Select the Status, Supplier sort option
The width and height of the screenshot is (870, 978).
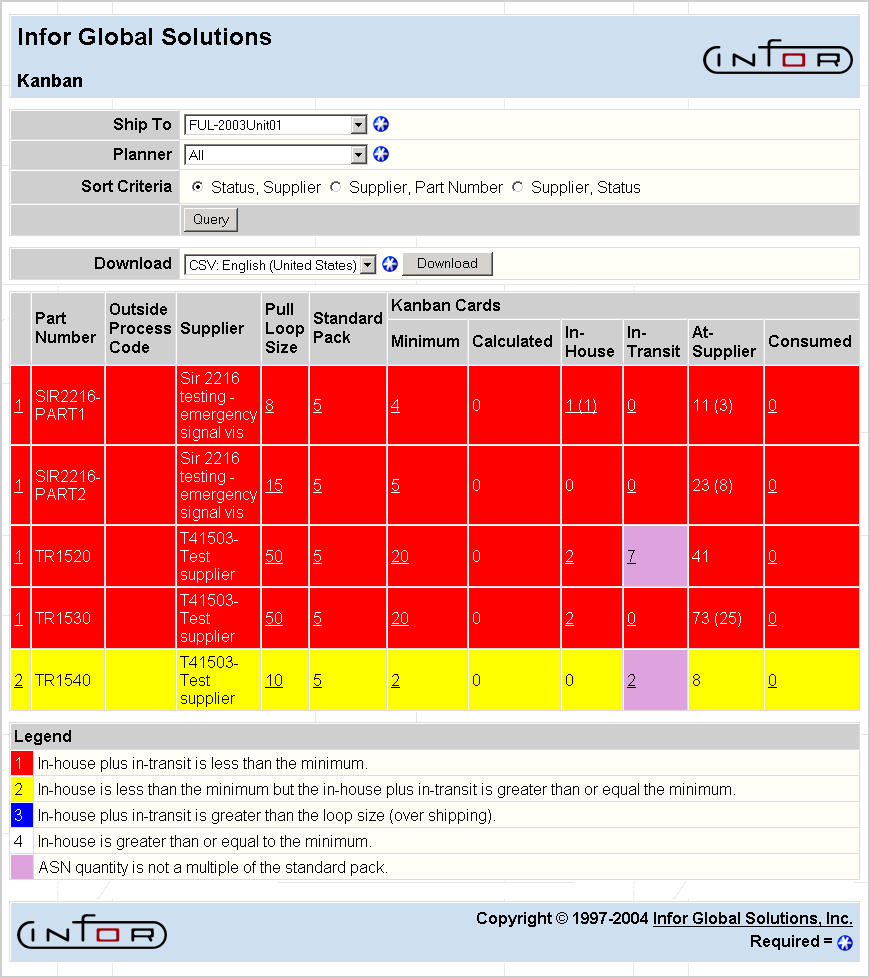tap(197, 186)
